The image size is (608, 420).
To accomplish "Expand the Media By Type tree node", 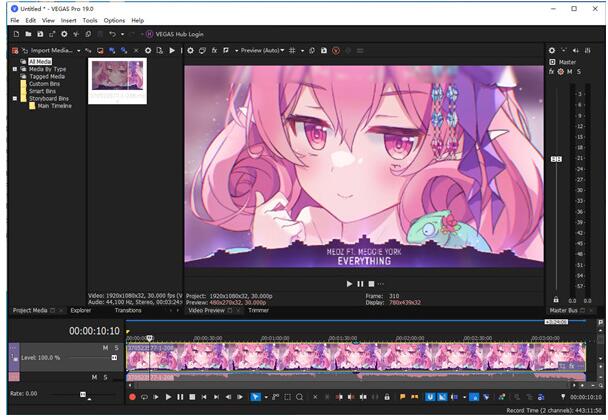I will coord(15,69).
